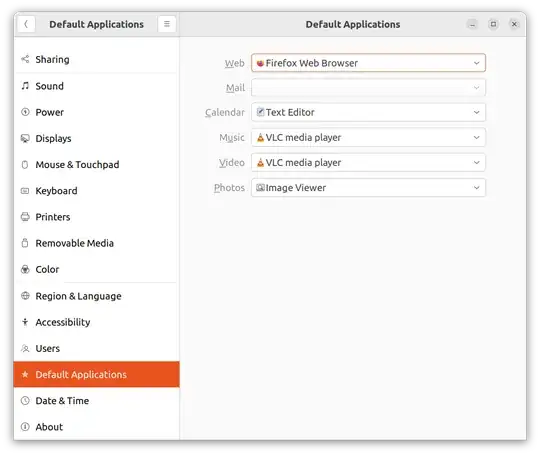The height and width of the screenshot is (455, 540).
Task: Open the Calendar application dropdown
Action: (368, 112)
